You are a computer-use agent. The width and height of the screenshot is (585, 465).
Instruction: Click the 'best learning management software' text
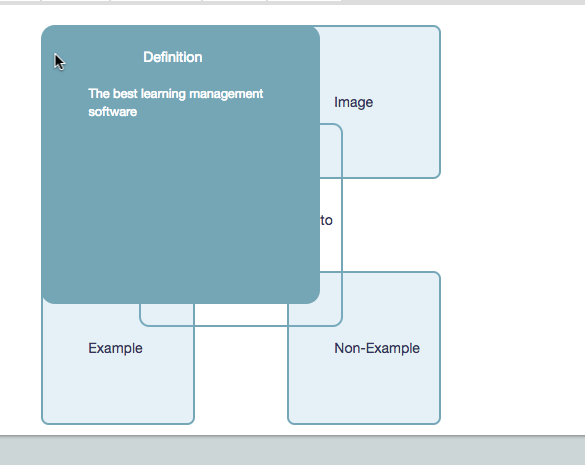pyautogui.click(x=175, y=103)
